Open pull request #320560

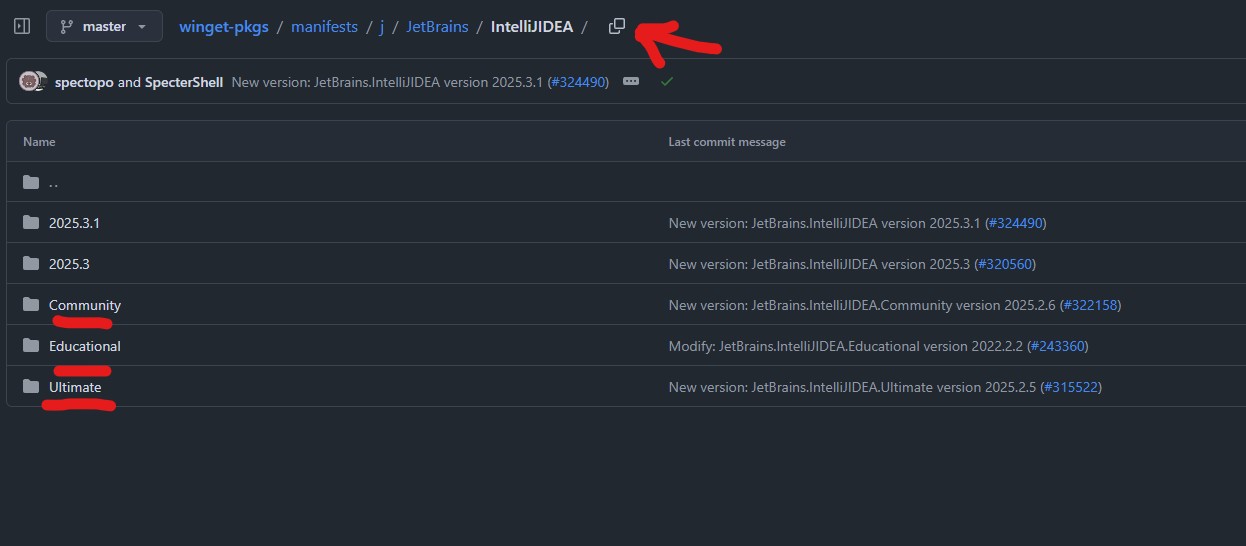[1005, 264]
